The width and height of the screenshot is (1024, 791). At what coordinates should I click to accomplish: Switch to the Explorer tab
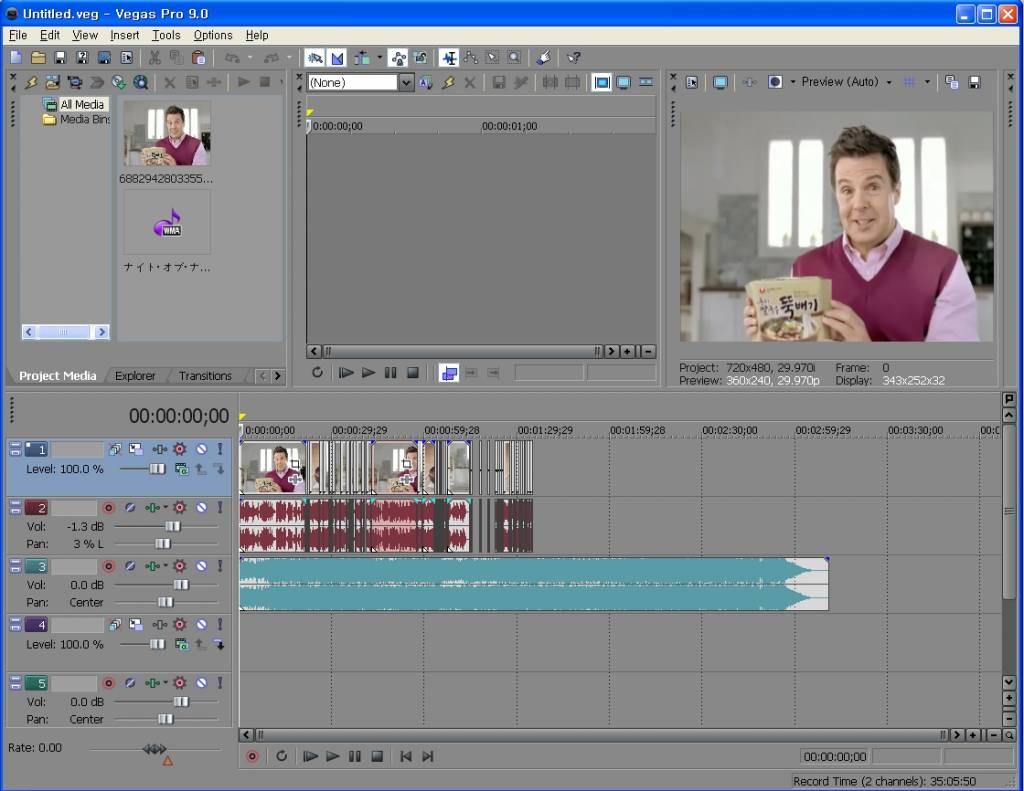(x=135, y=376)
